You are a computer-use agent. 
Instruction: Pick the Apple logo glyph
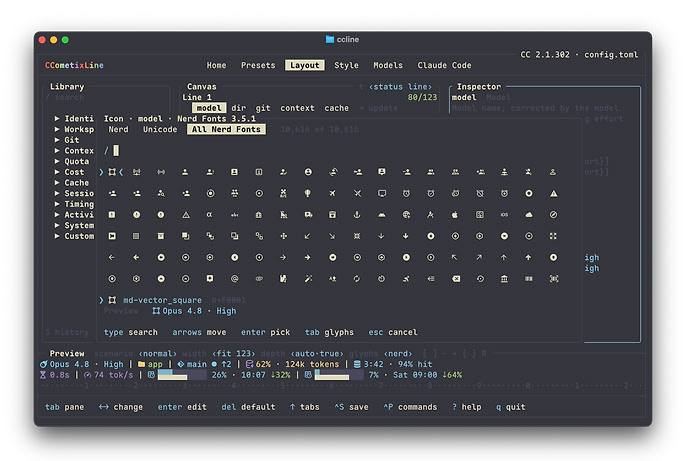click(455, 215)
